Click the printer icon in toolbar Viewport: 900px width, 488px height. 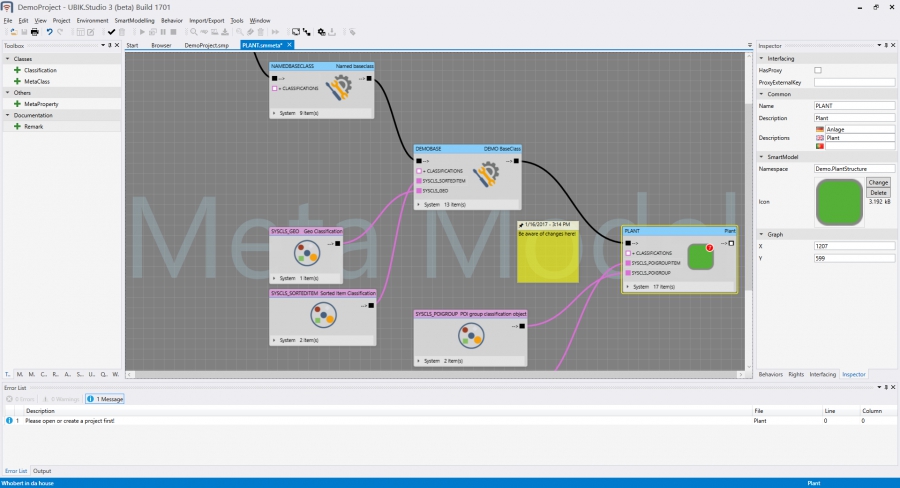click(34, 32)
